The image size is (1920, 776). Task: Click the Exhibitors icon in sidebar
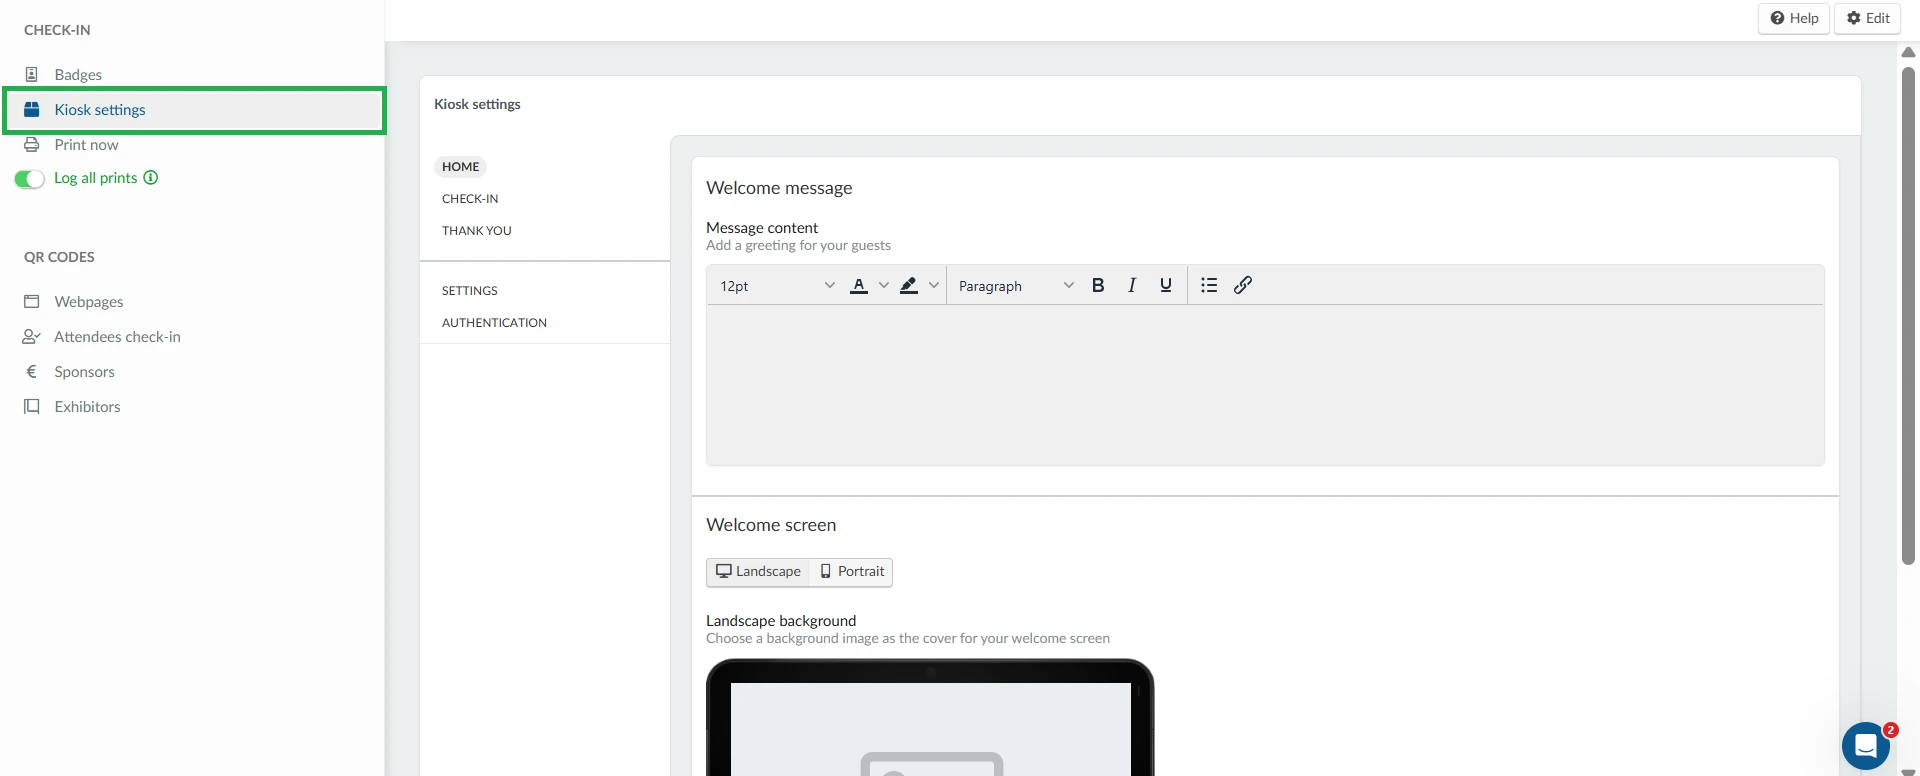(x=31, y=406)
